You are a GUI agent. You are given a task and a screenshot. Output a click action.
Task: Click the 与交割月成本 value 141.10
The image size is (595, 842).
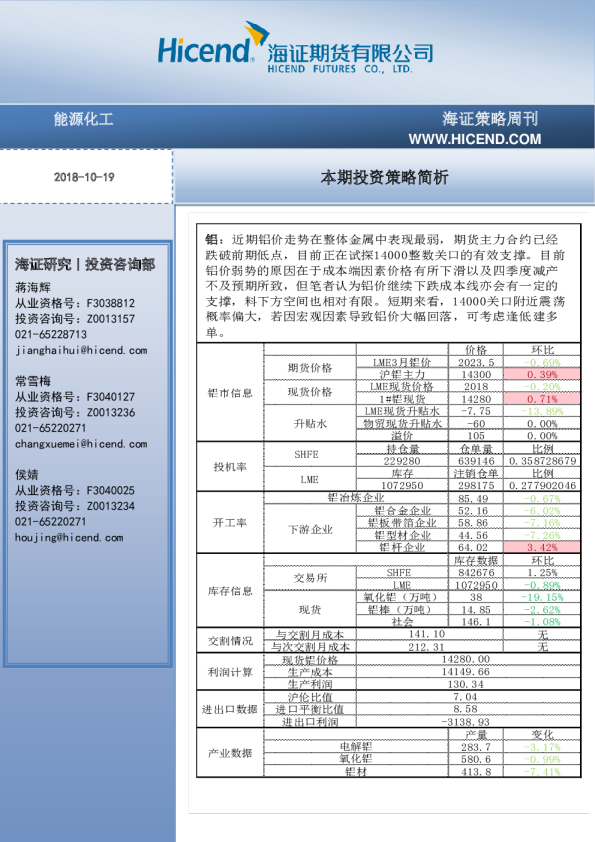click(427, 634)
